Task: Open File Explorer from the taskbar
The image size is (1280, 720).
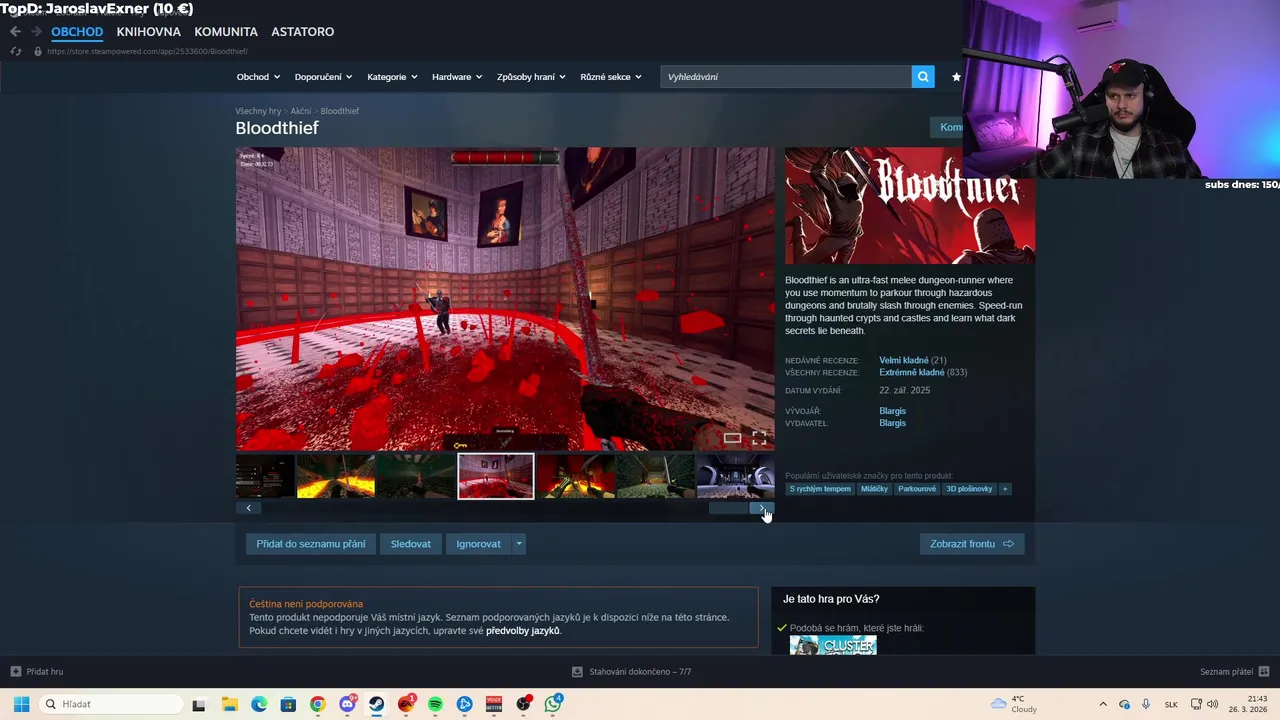Action: point(229,704)
